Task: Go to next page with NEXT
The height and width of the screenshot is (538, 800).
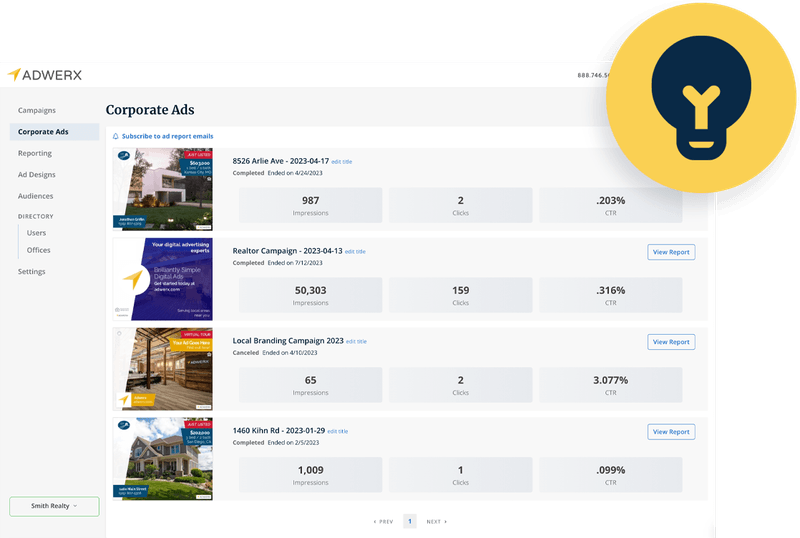Action: click(x=437, y=522)
